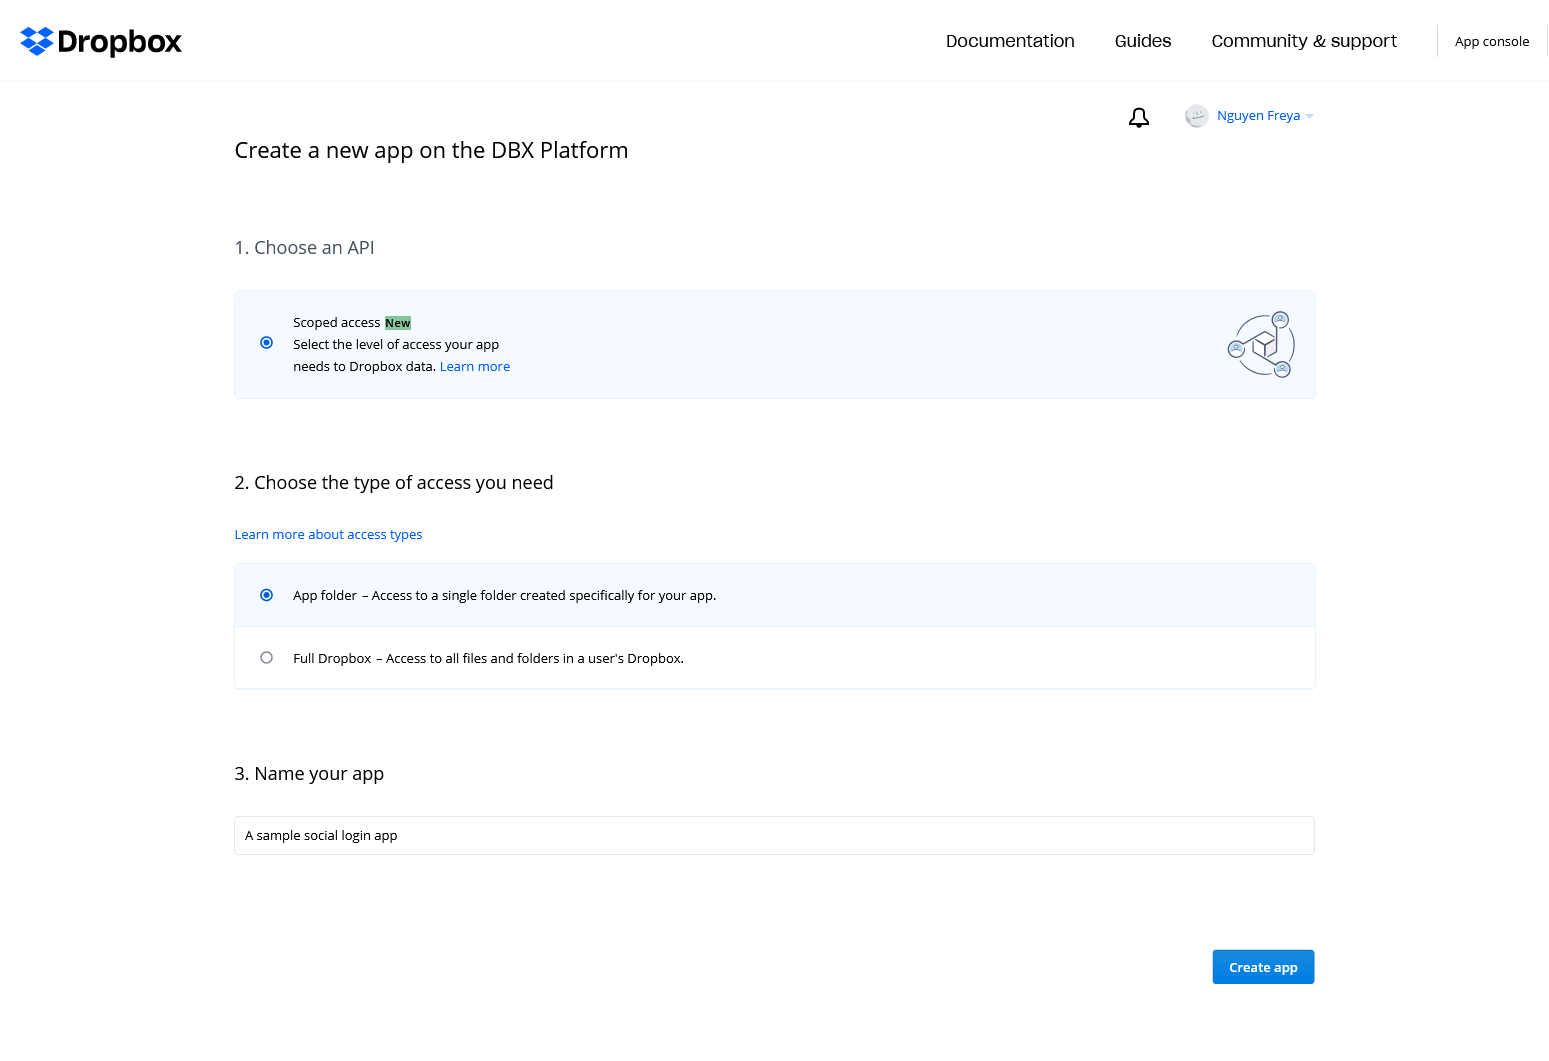Image resolution: width=1549 pixels, height=1061 pixels.
Task: Open the notifications bell
Action: click(x=1139, y=117)
